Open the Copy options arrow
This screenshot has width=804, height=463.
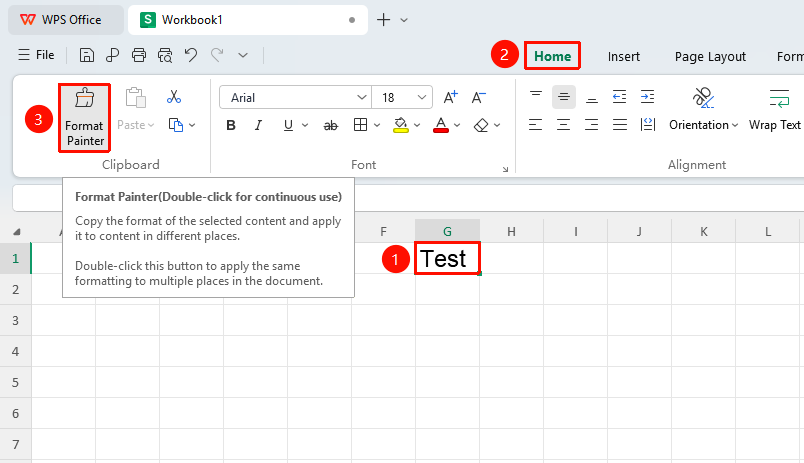point(192,125)
